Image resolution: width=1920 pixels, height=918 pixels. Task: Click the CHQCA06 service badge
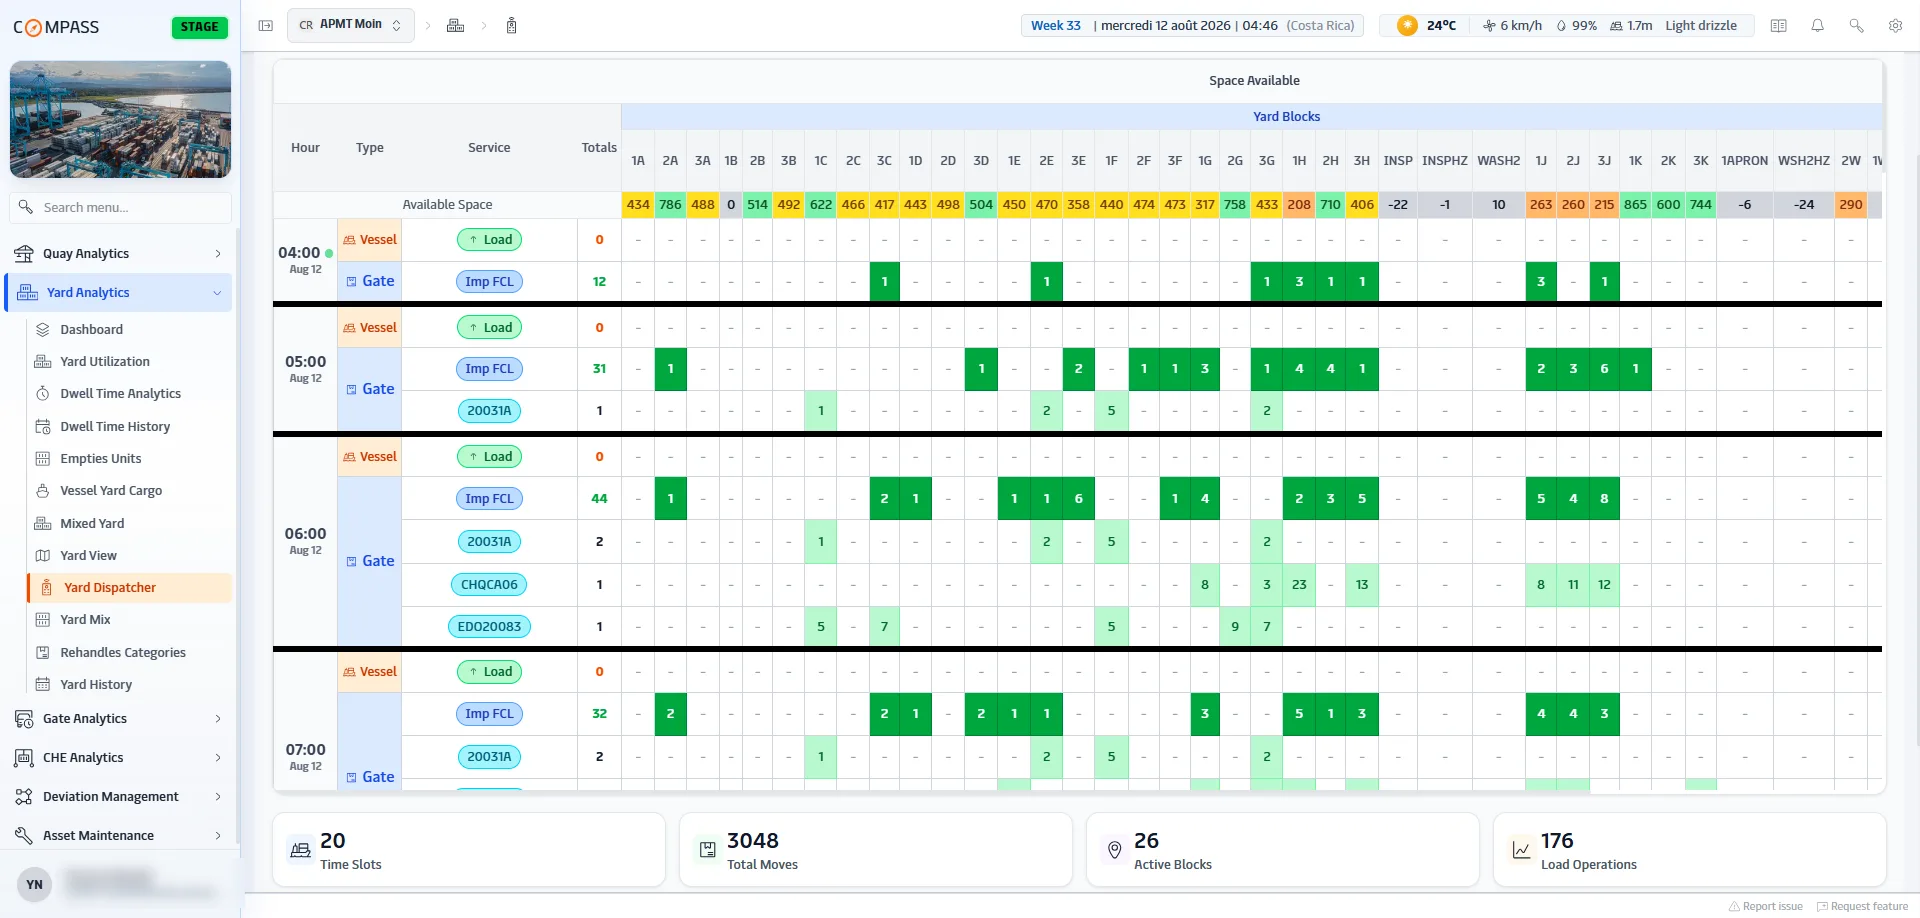pos(489,585)
